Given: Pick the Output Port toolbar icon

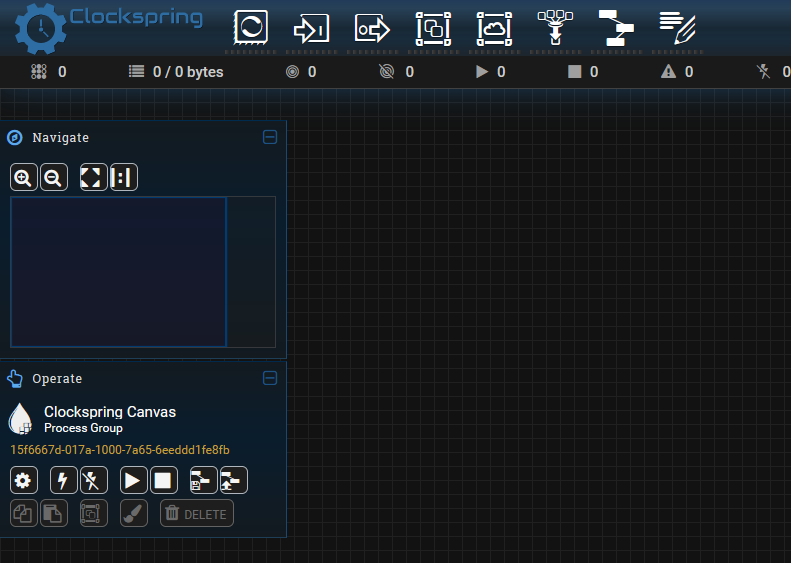Looking at the screenshot, I should point(373,29).
